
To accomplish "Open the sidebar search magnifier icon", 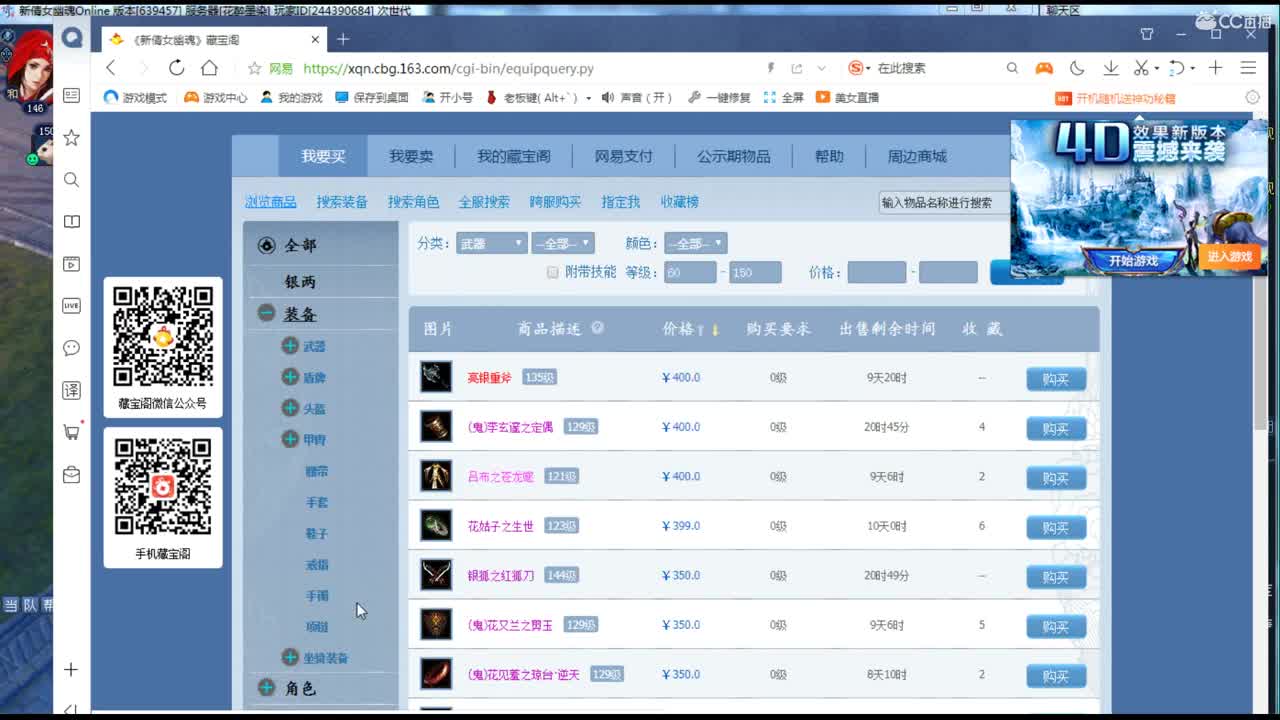I will [71, 180].
